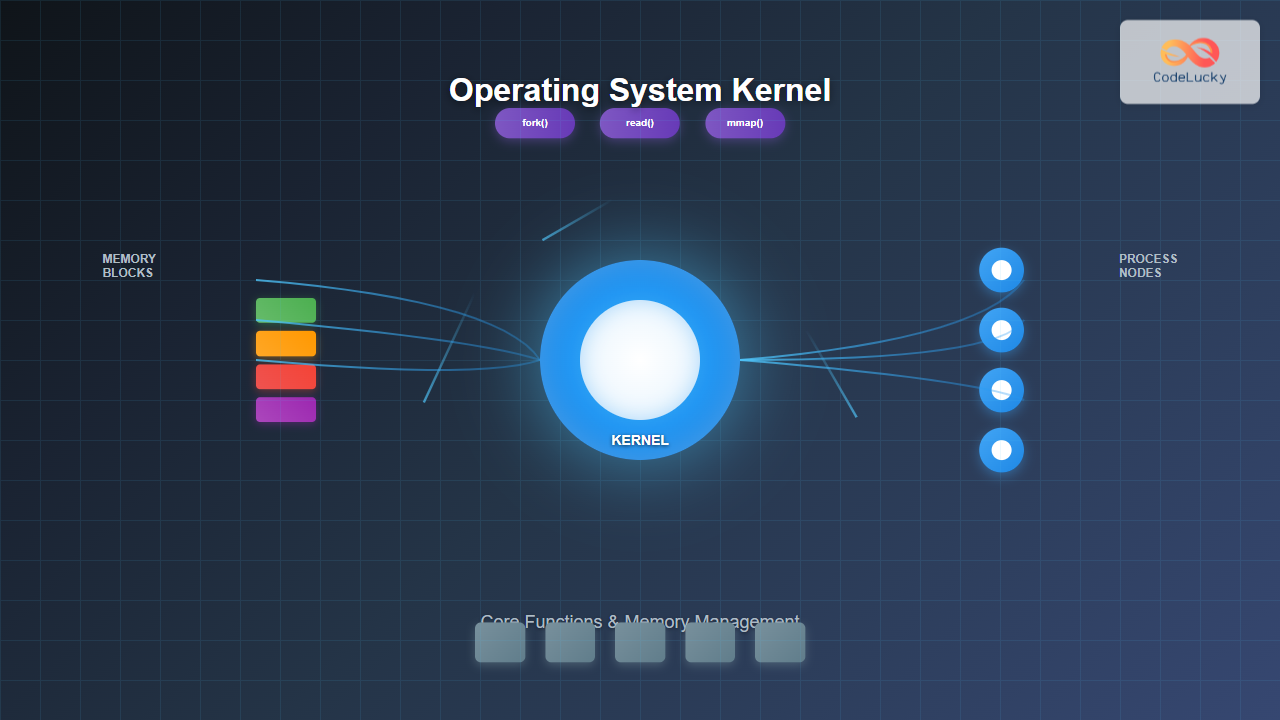Select the read() system call pill

(x=640, y=123)
